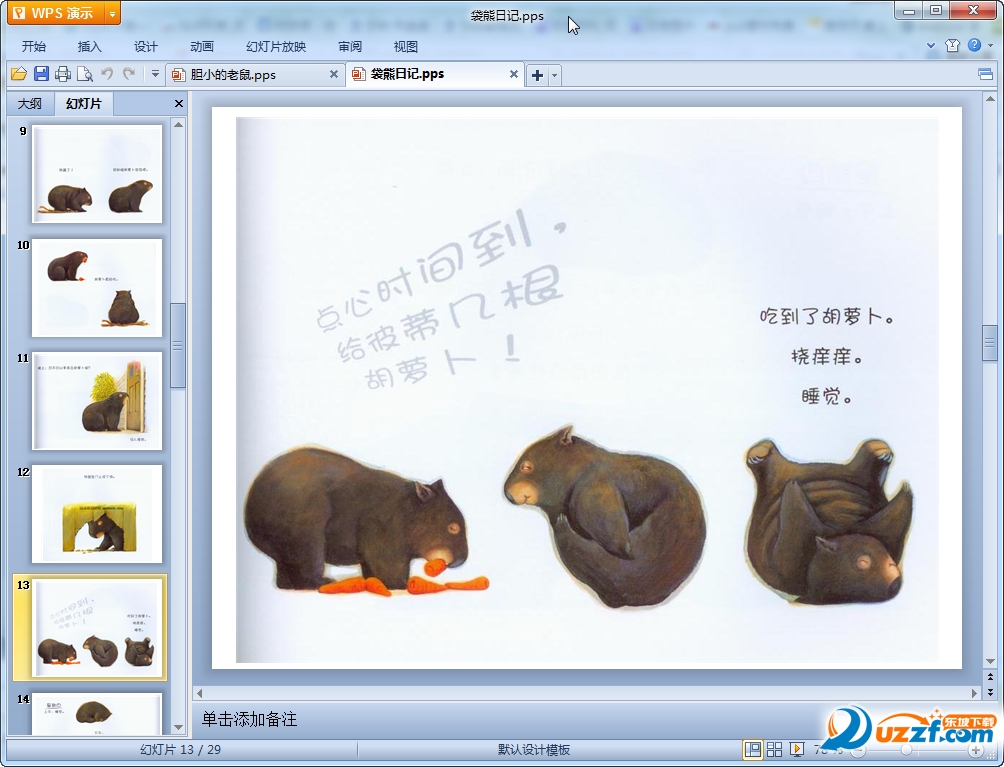Close the 袋熊日记.pps tab
This screenshot has width=1004, height=767.
514,74
